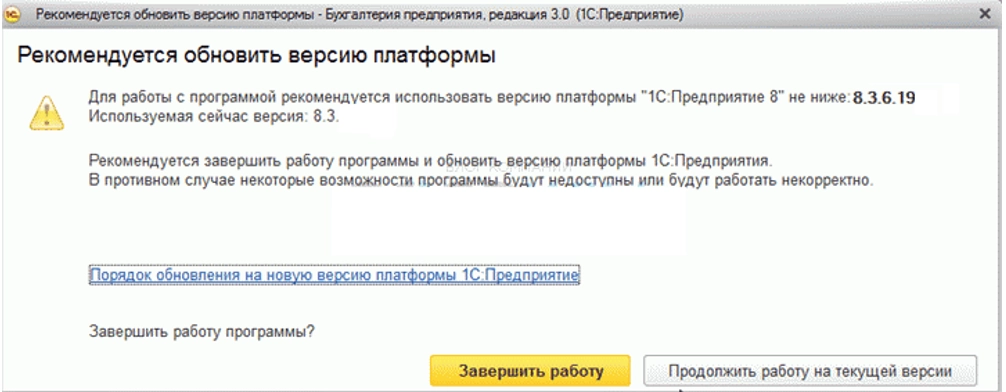Click the yellow warning triangle icon

coord(47,113)
